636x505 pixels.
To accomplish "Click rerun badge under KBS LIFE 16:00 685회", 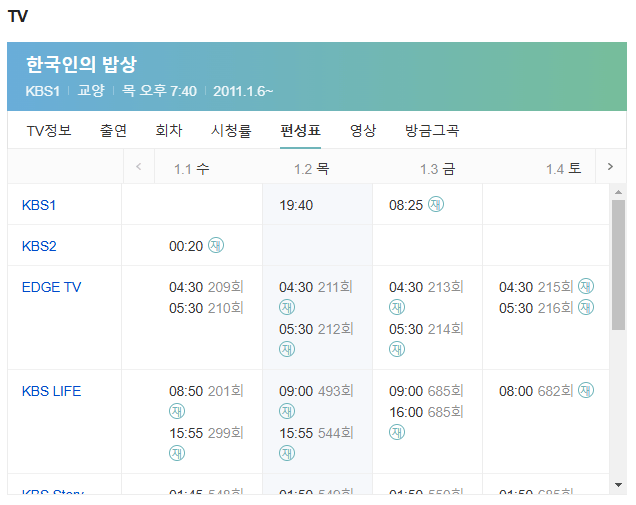I will point(397,432).
